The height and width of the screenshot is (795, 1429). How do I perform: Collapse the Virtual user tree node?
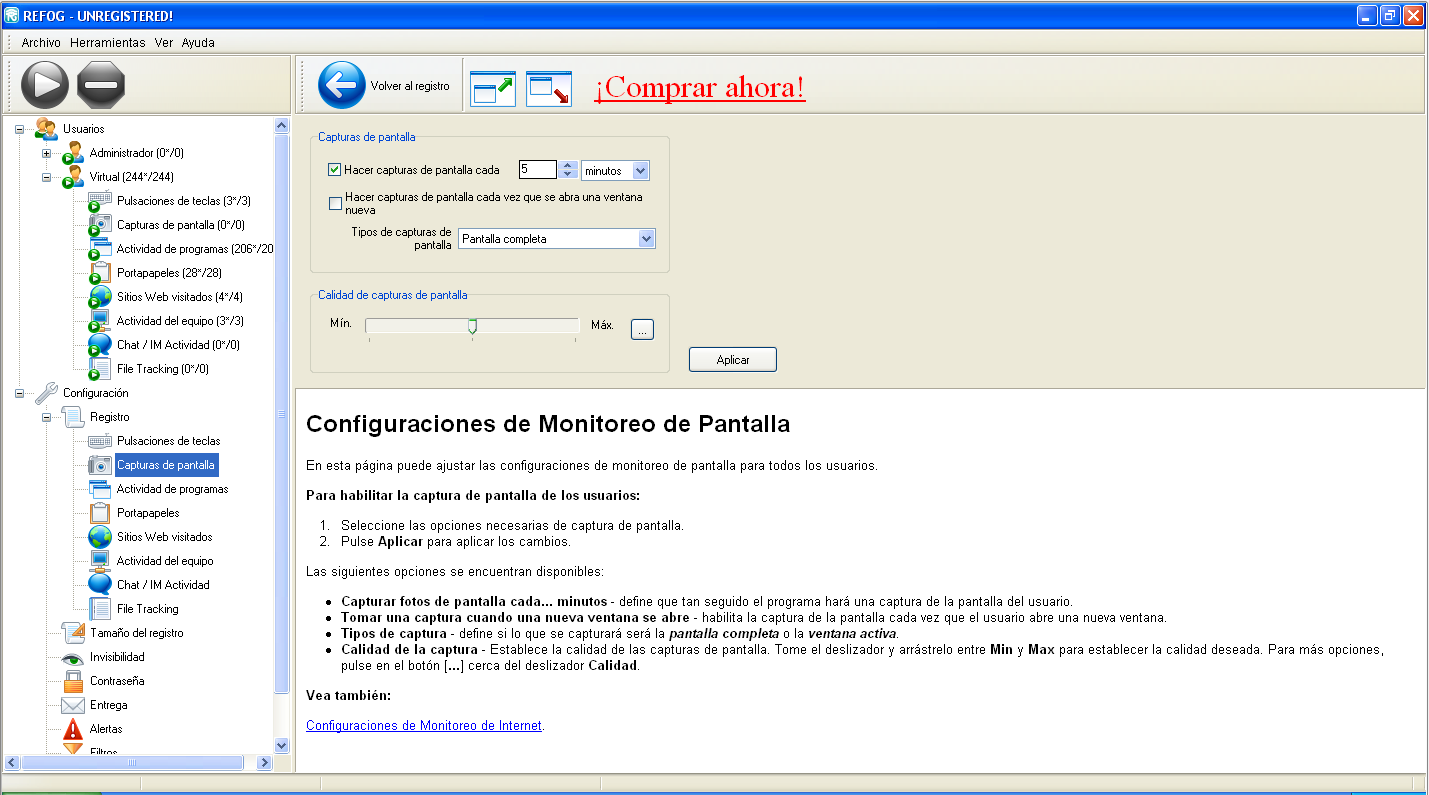click(x=46, y=177)
